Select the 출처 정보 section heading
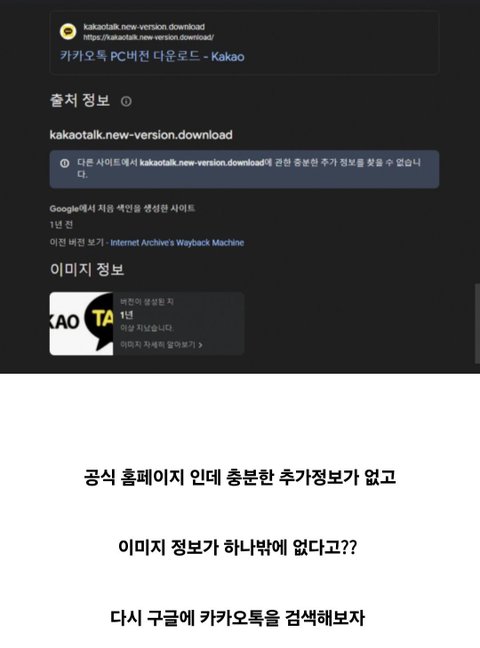Viewport: 480px width, 648px height. 80,100
